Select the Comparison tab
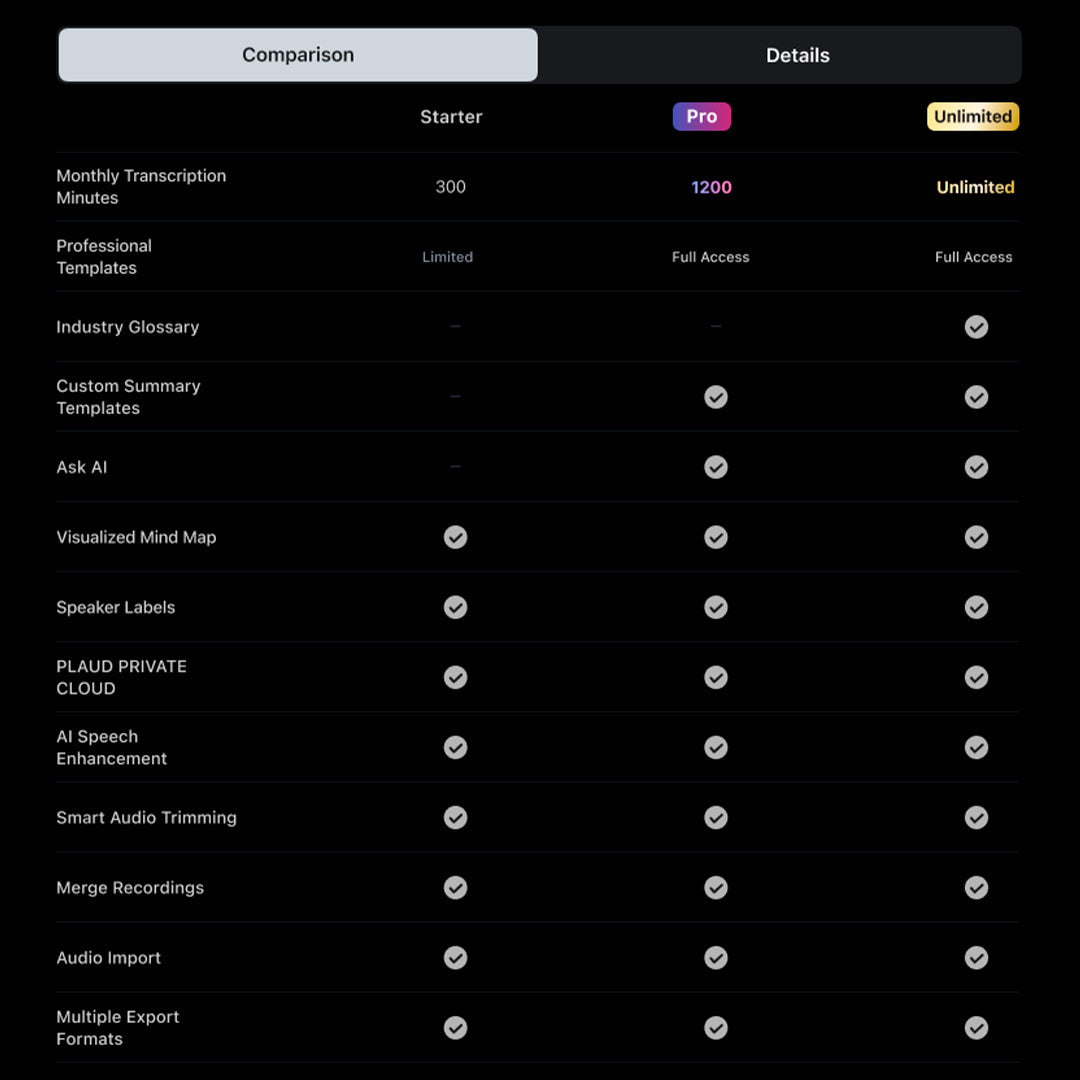 (297, 55)
